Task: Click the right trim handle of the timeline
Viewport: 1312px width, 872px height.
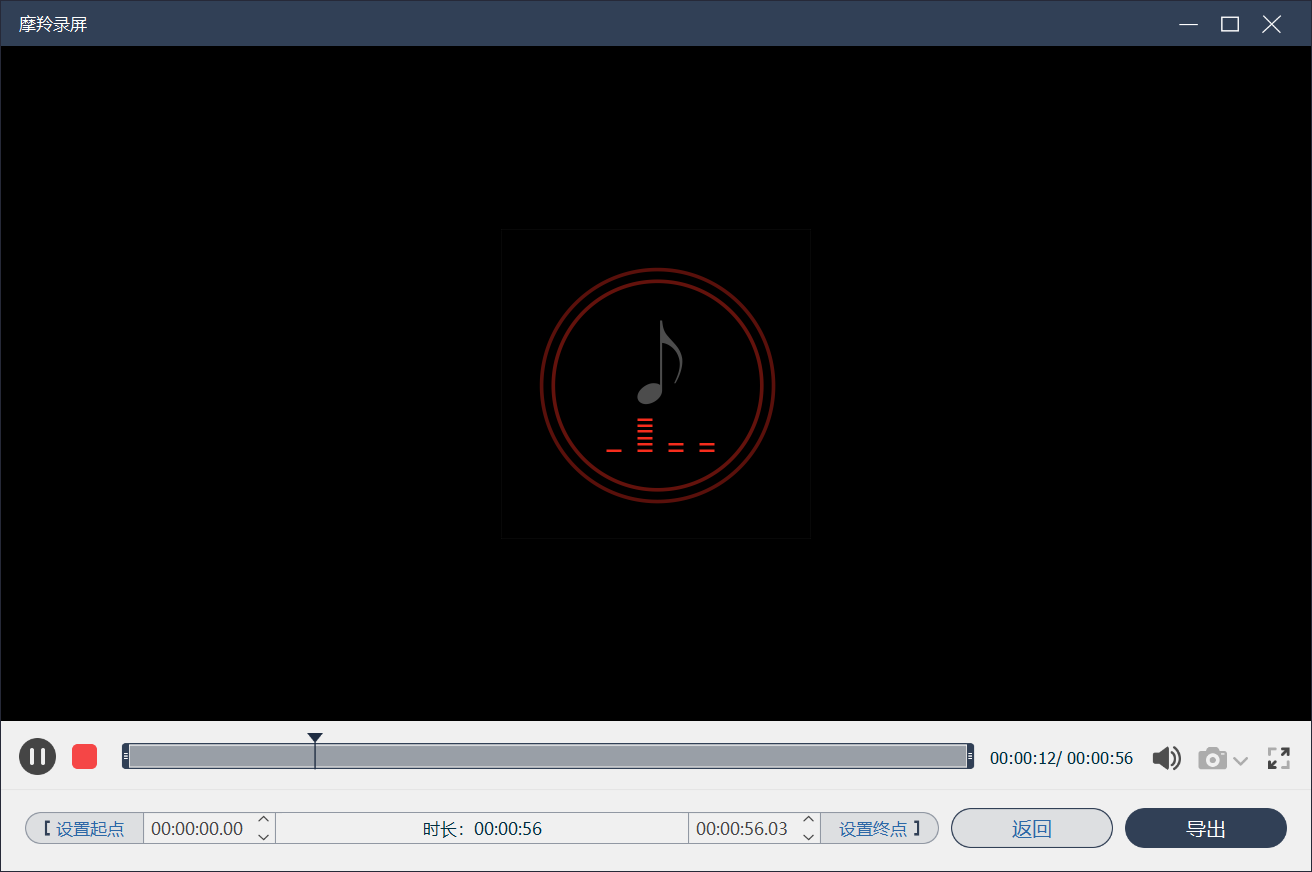Action: [970, 756]
